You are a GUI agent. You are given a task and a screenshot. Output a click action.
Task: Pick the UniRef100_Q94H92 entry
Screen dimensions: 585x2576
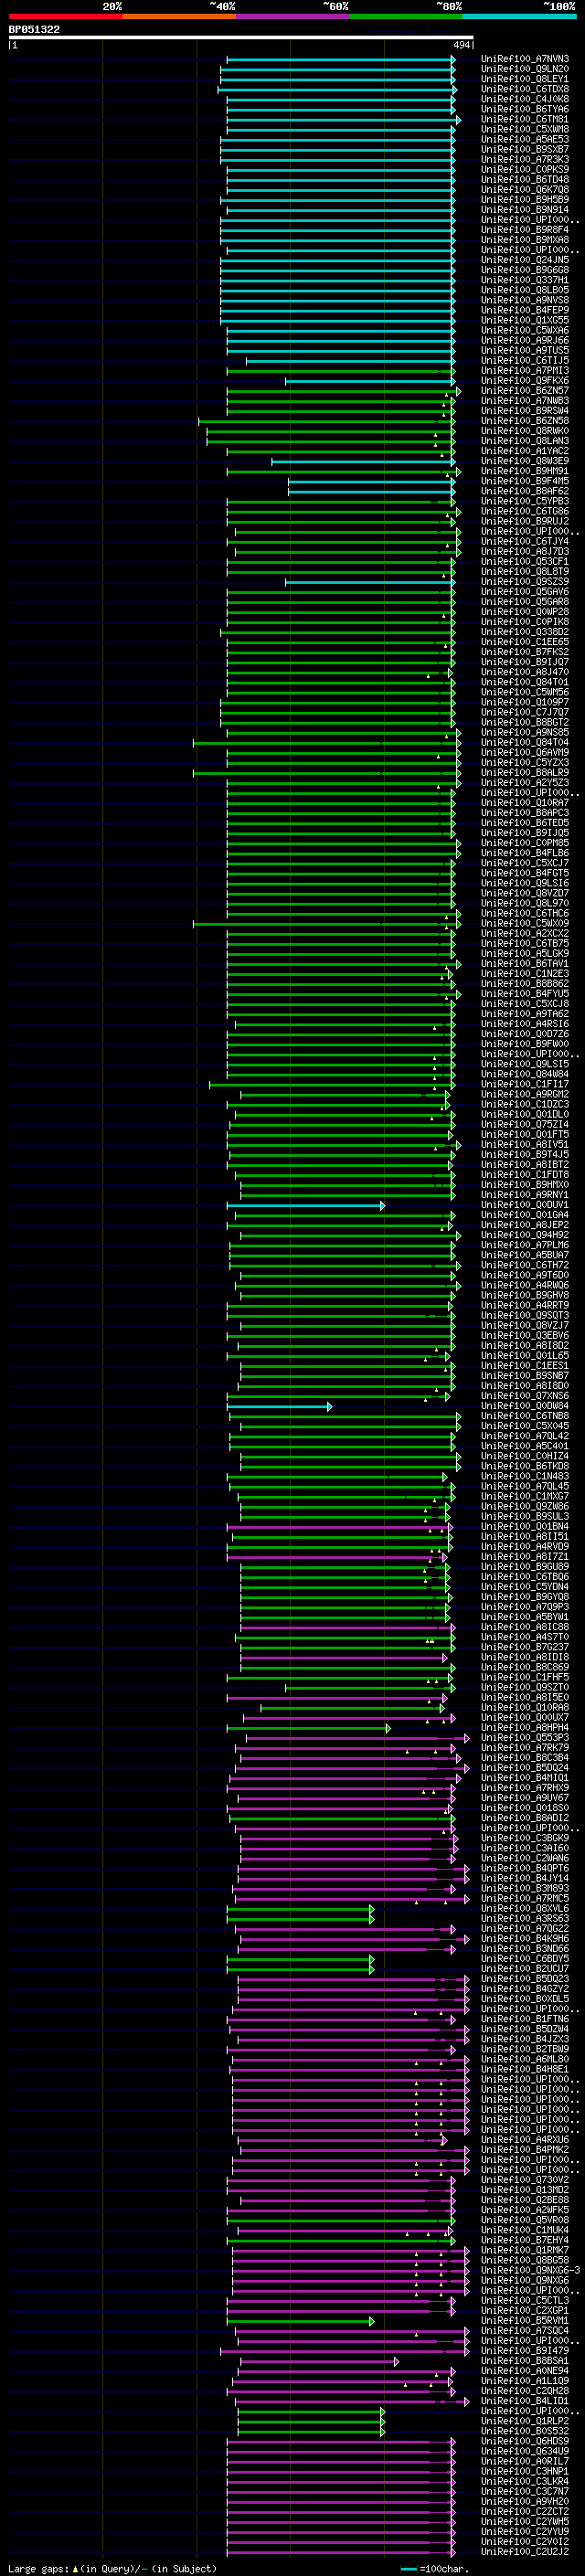tap(525, 1235)
